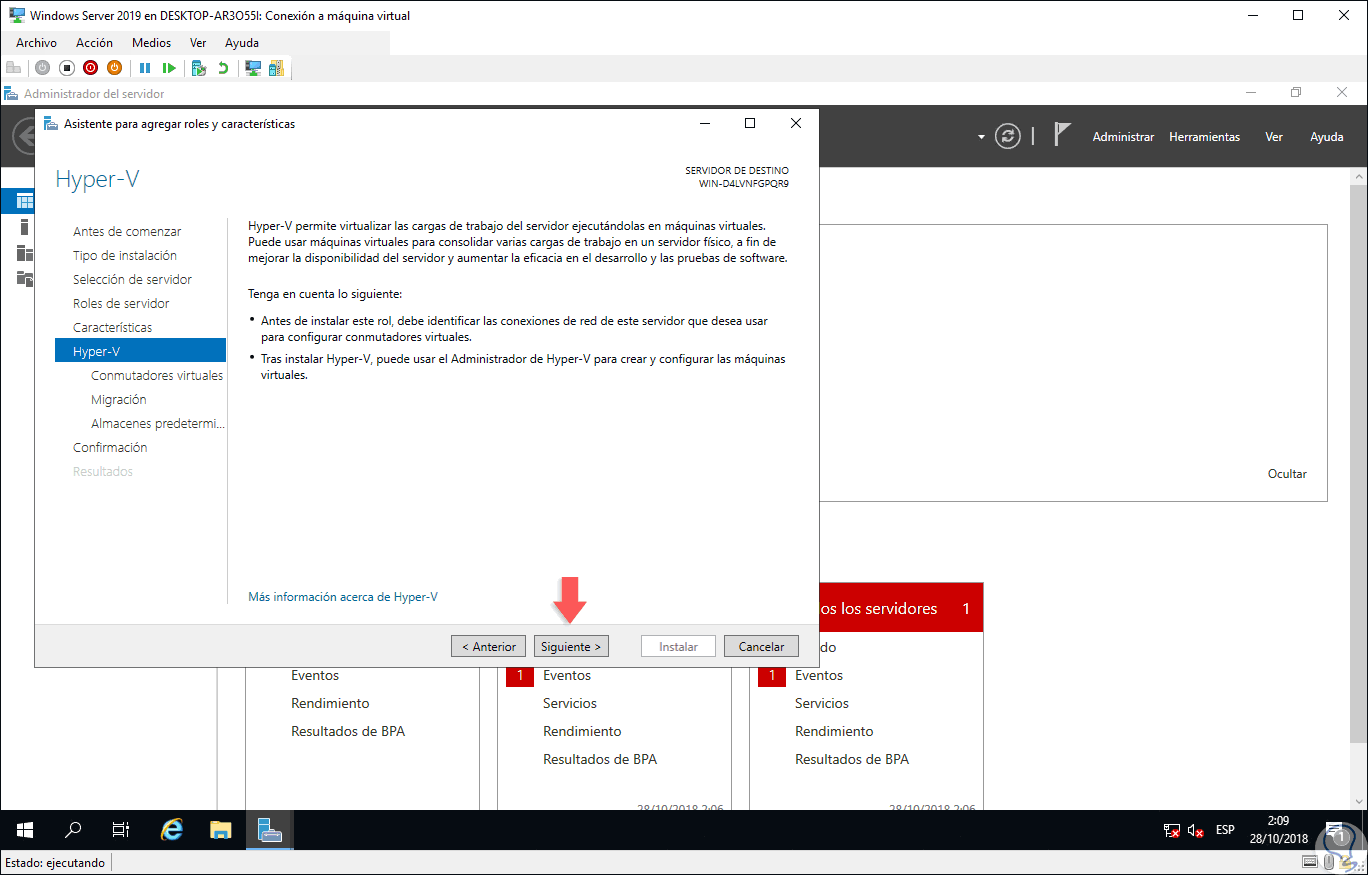Image resolution: width=1368 pixels, height=875 pixels.
Task: Open Eventos in the rightmost server tile
Action: 819,675
